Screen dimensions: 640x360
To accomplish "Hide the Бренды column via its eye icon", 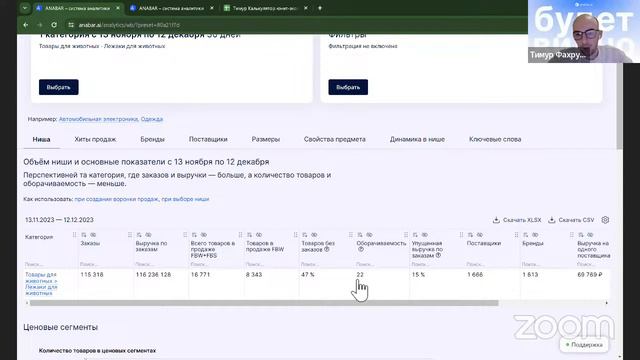I will (x=535, y=235).
